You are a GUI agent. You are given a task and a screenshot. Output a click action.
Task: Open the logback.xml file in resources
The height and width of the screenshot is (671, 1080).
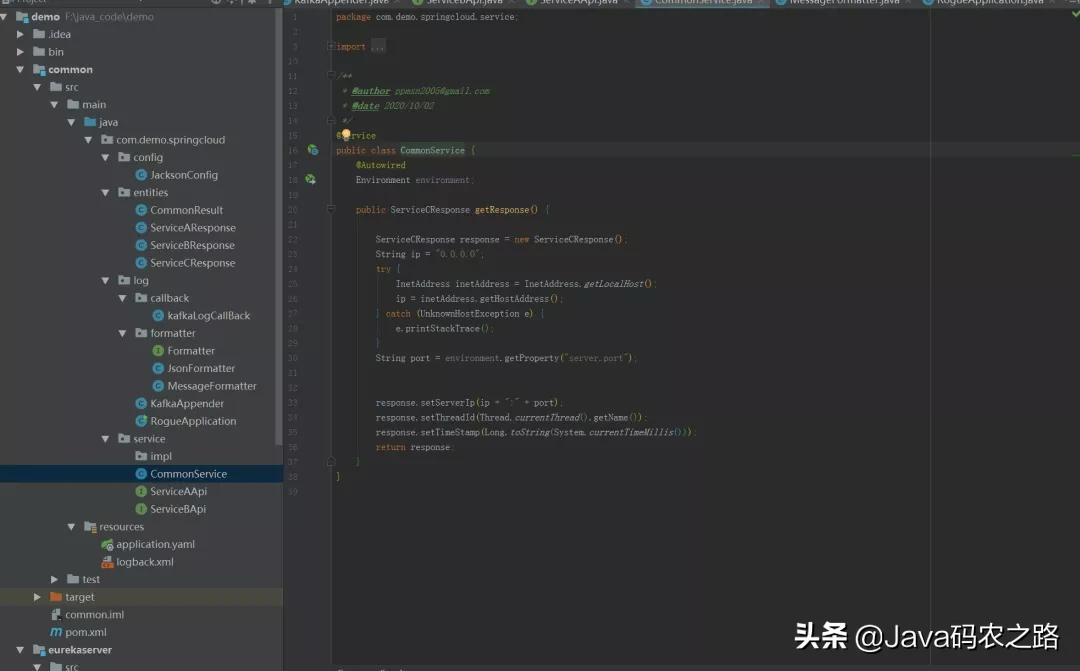point(144,562)
